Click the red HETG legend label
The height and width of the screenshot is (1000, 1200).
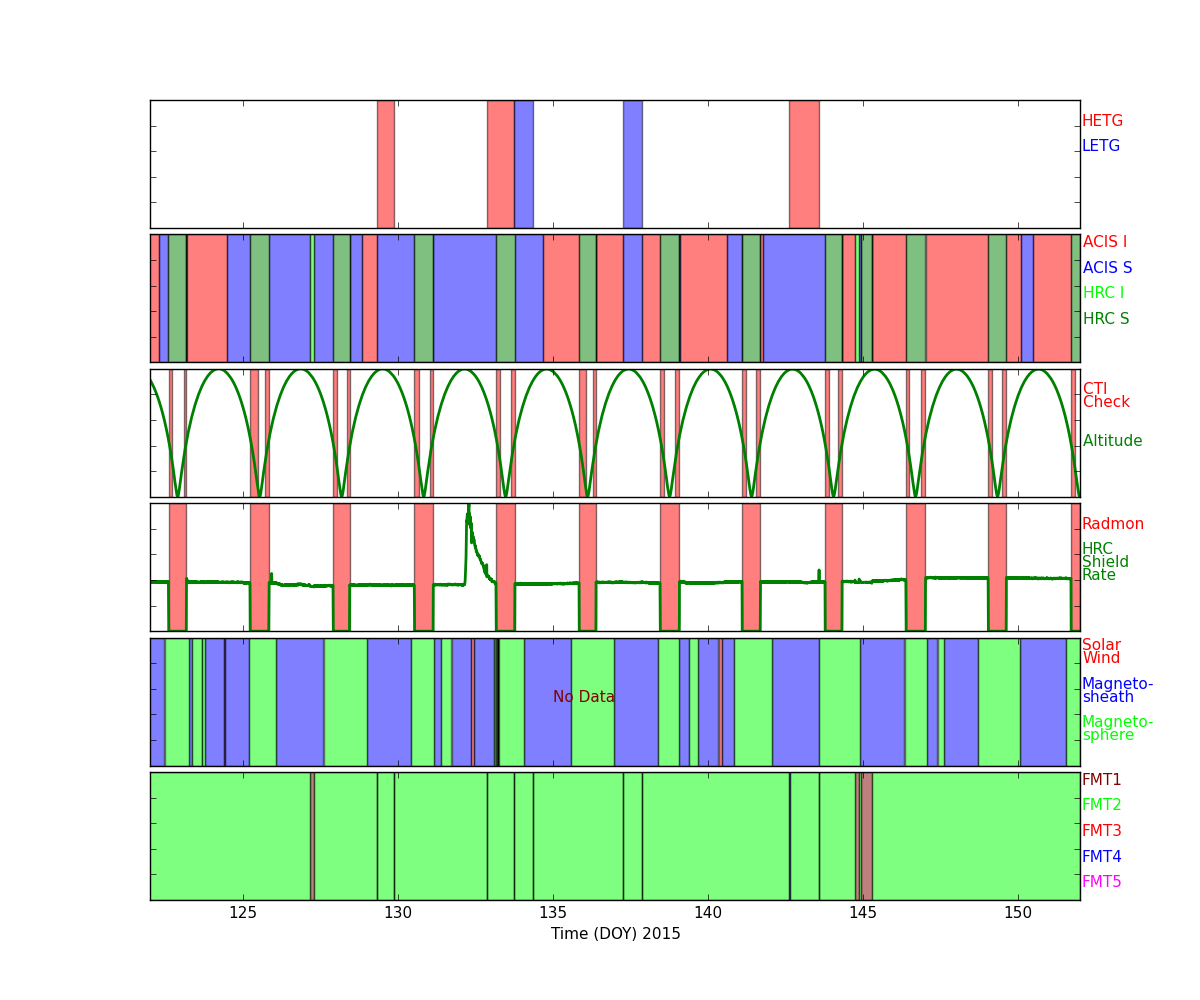point(1102,121)
